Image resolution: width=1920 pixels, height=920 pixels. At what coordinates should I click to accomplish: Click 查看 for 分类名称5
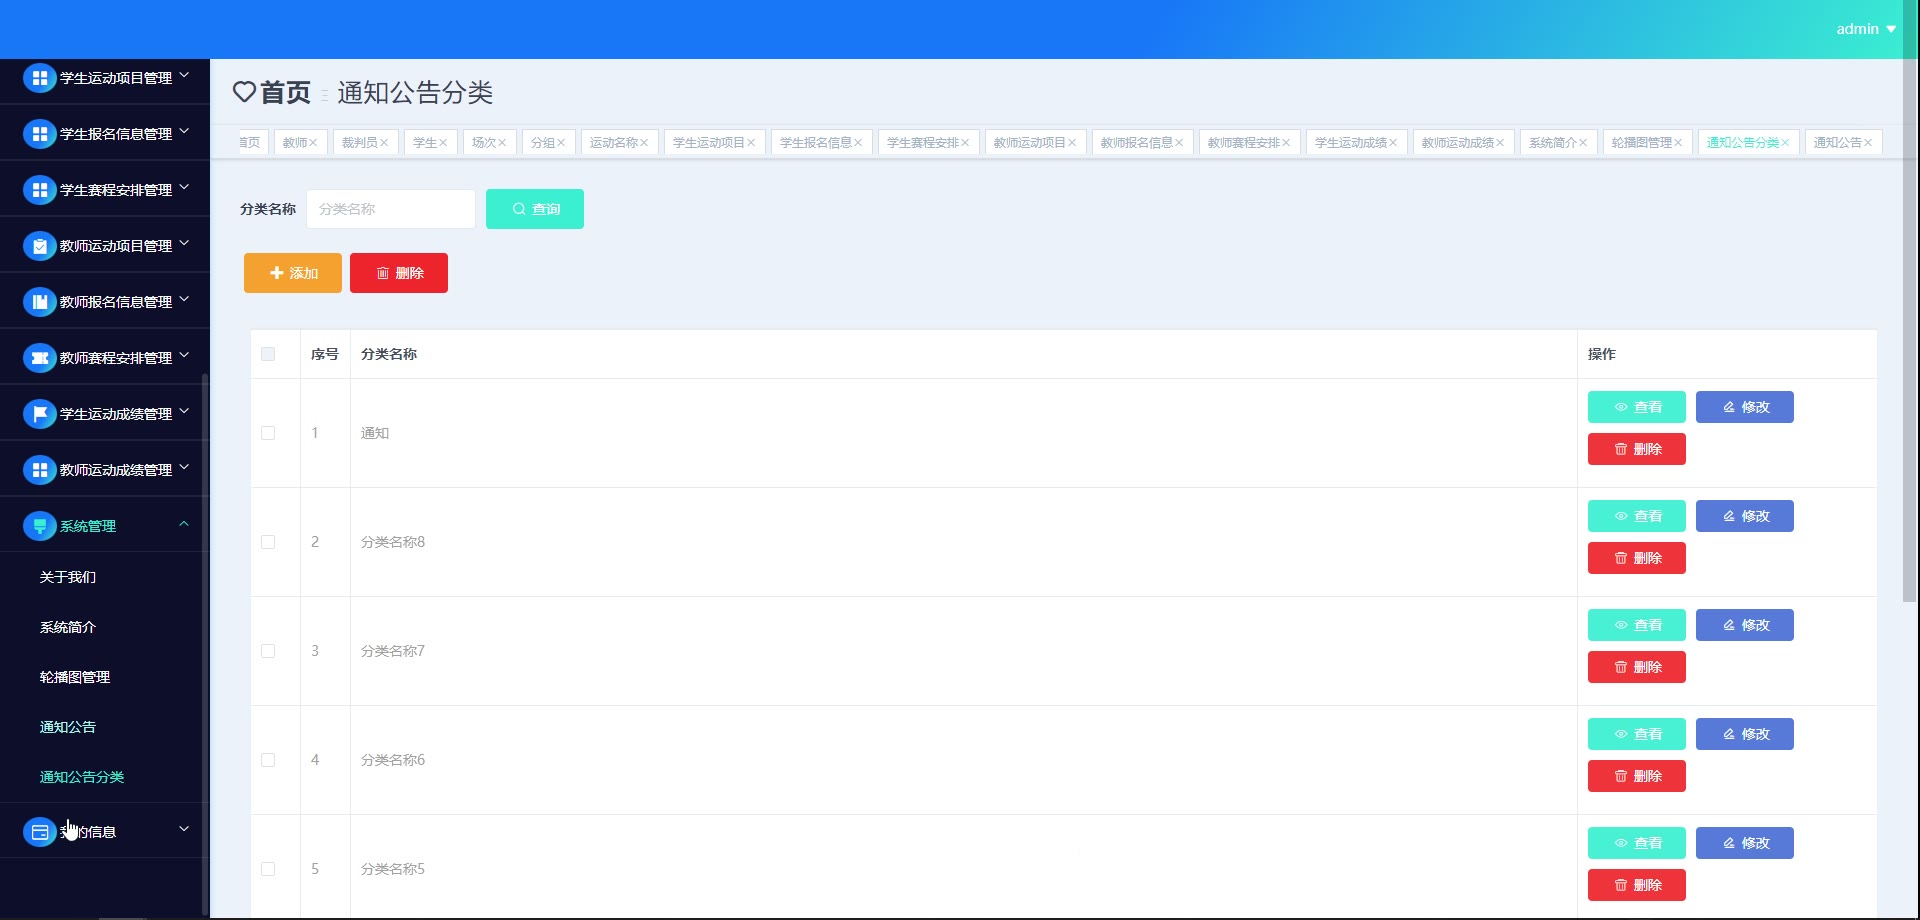tap(1637, 843)
